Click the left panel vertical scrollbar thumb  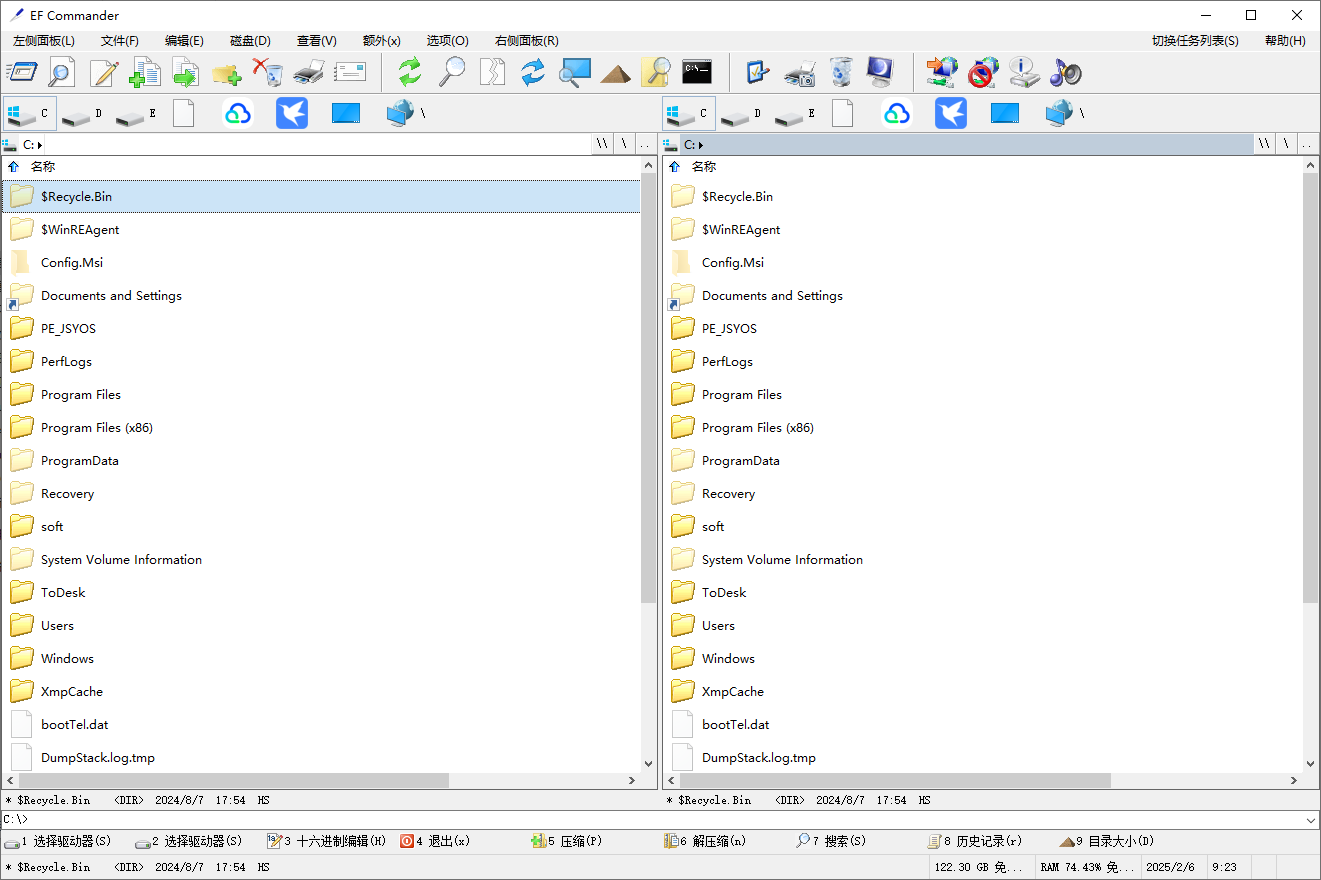point(649,388)
